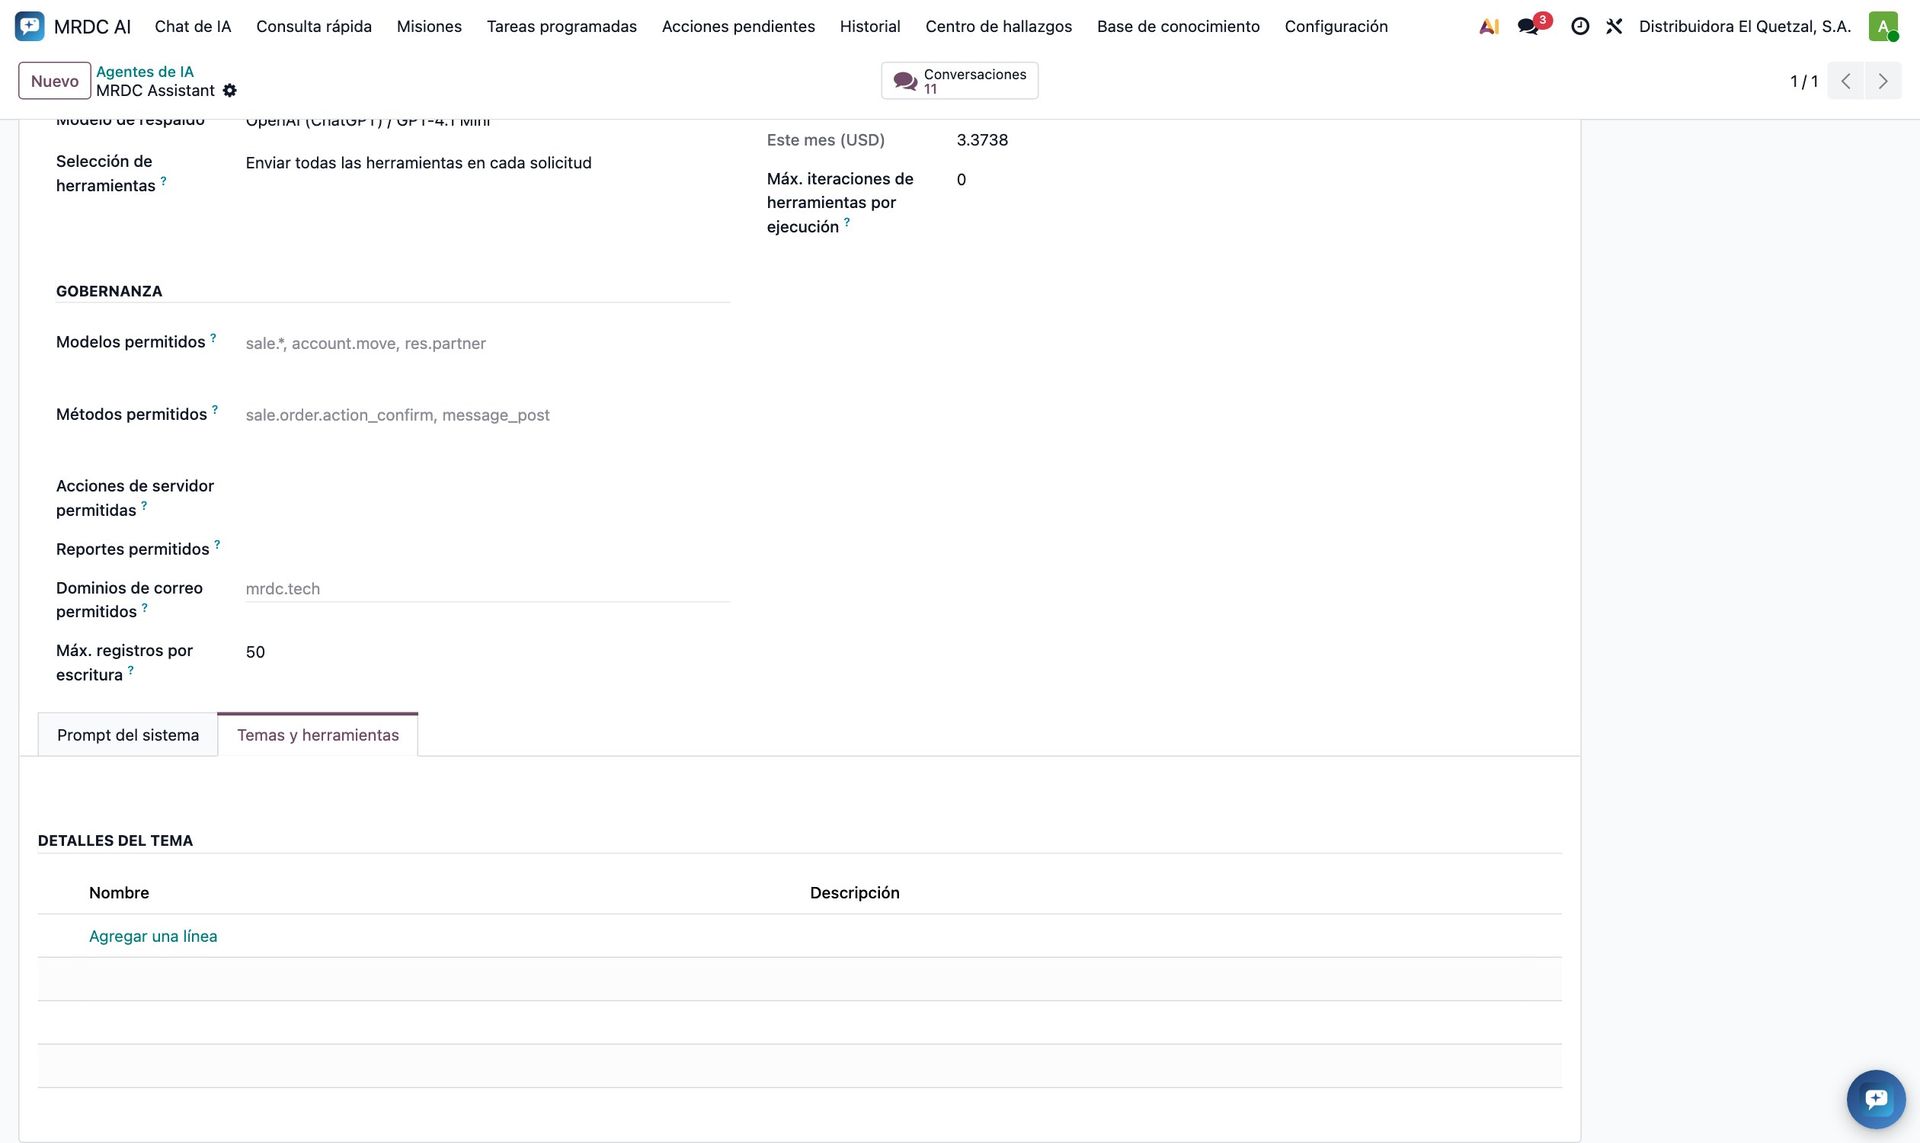
Task: Open Centro de hallazgos menu
Action: (x=998, y=27)
